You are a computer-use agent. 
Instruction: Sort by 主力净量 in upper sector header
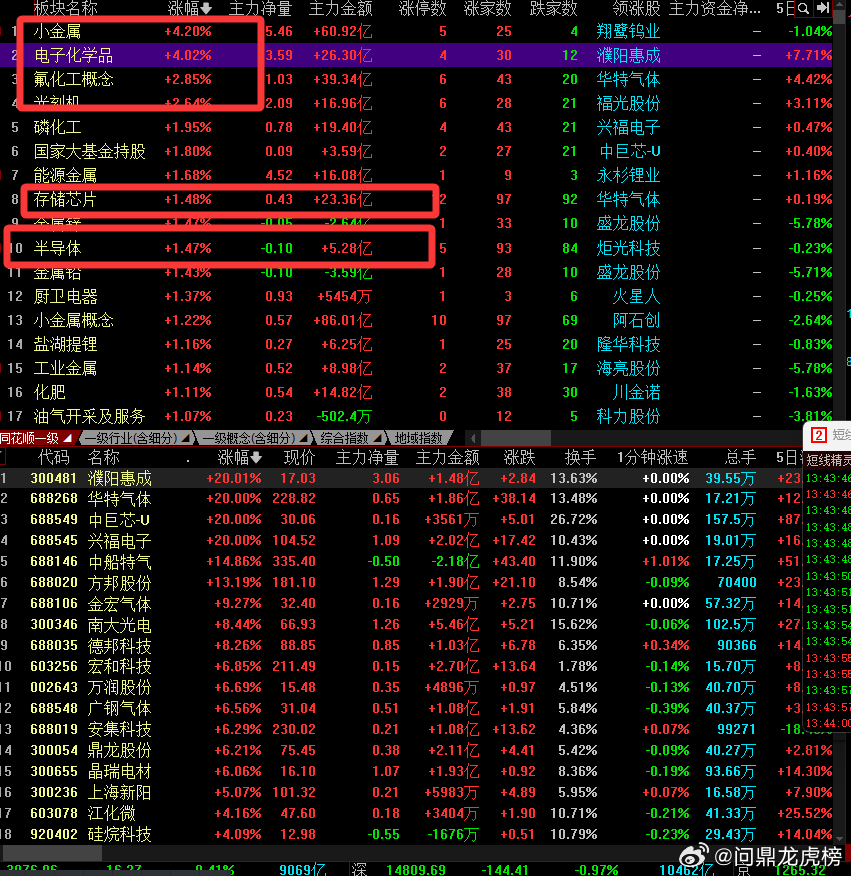coord(260,8)
